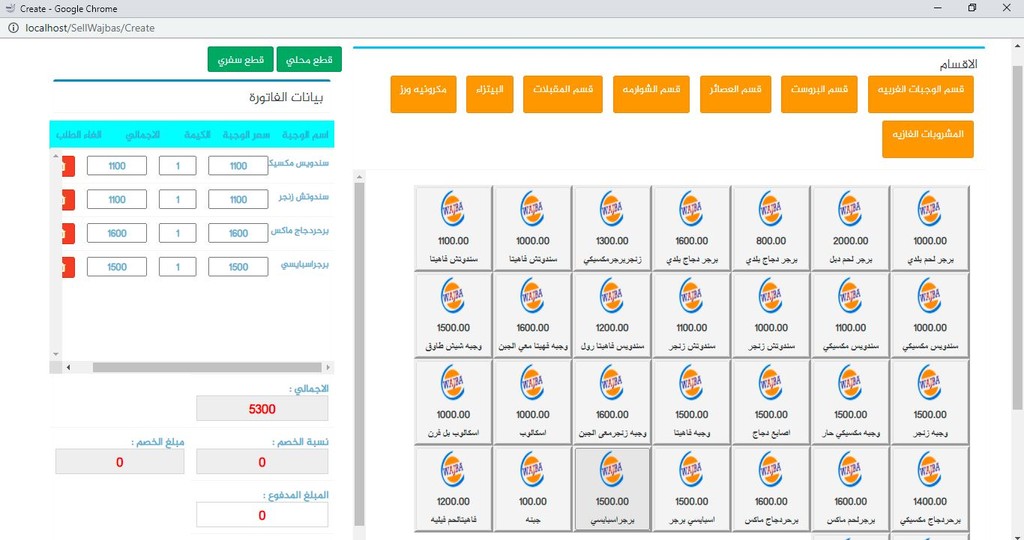Add اصابع دجاج (1500.00) item
This screenshot has height=540, width=1024.
tap(771, 402)
